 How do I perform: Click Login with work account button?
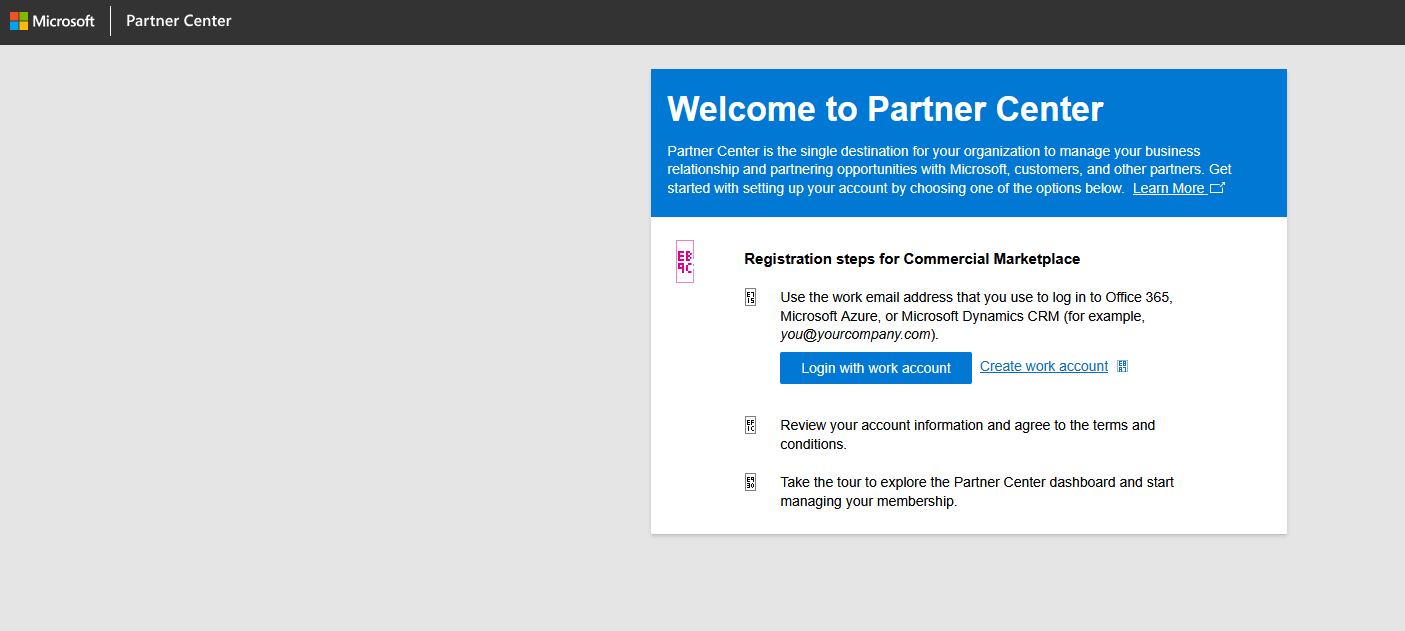(876, 368)
